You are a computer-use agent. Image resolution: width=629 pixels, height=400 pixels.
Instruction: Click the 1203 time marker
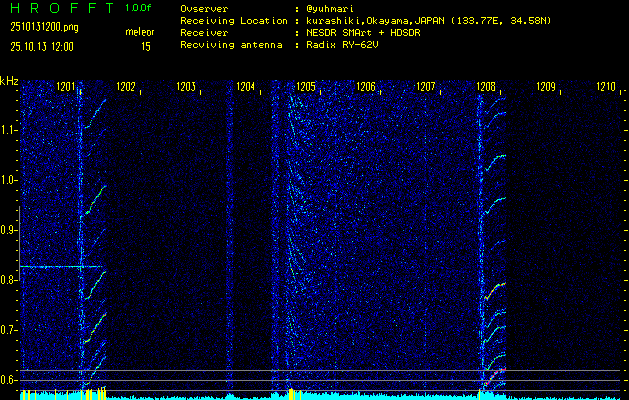186,88
